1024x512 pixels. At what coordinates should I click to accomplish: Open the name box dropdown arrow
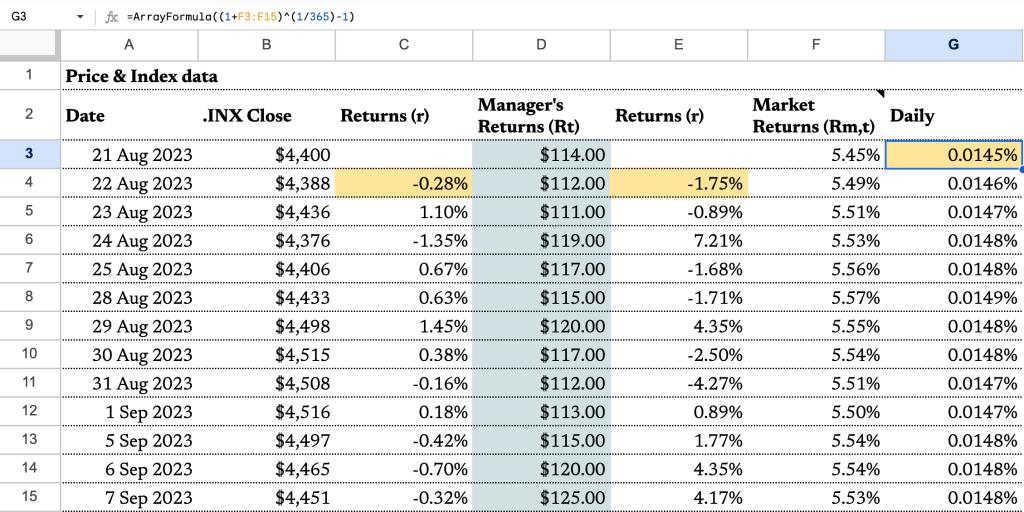point(80,17)
